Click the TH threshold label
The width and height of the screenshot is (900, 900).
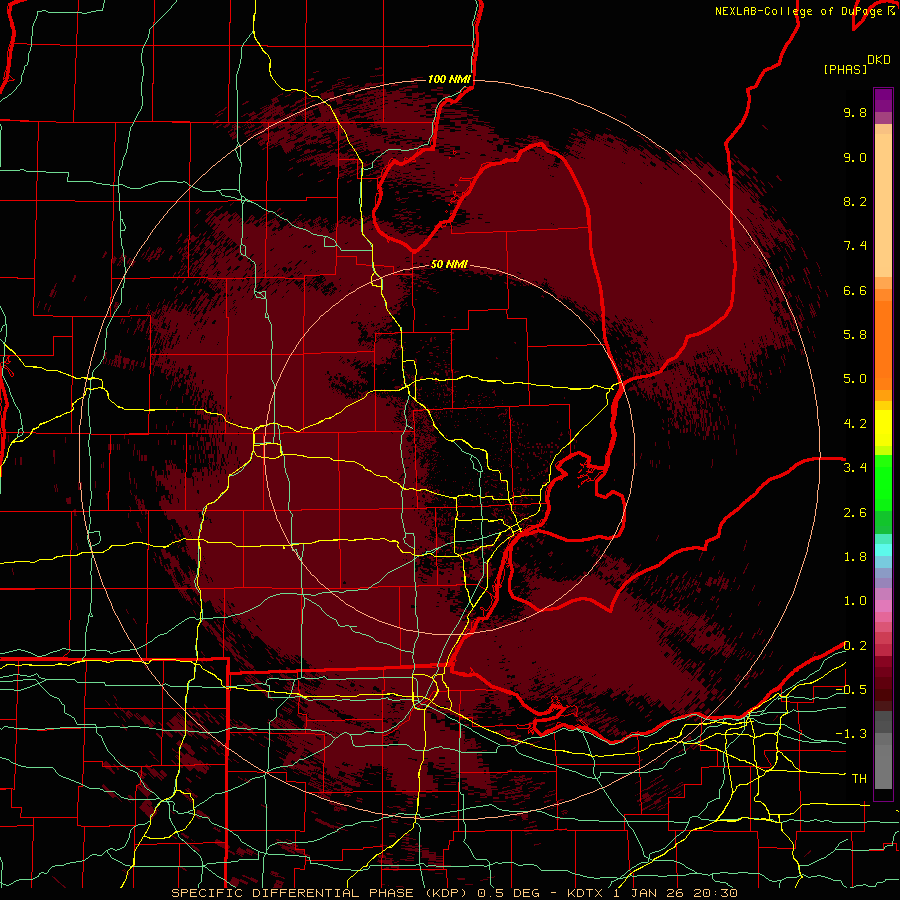point(859,779)
